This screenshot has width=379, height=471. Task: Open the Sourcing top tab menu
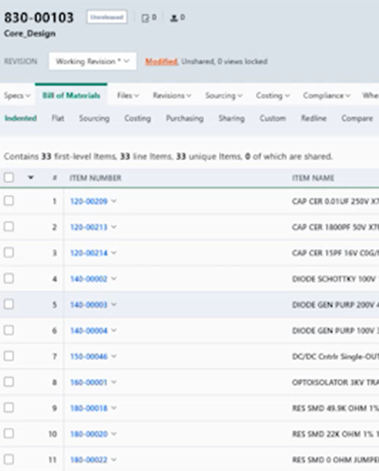[x=224, y=96]
